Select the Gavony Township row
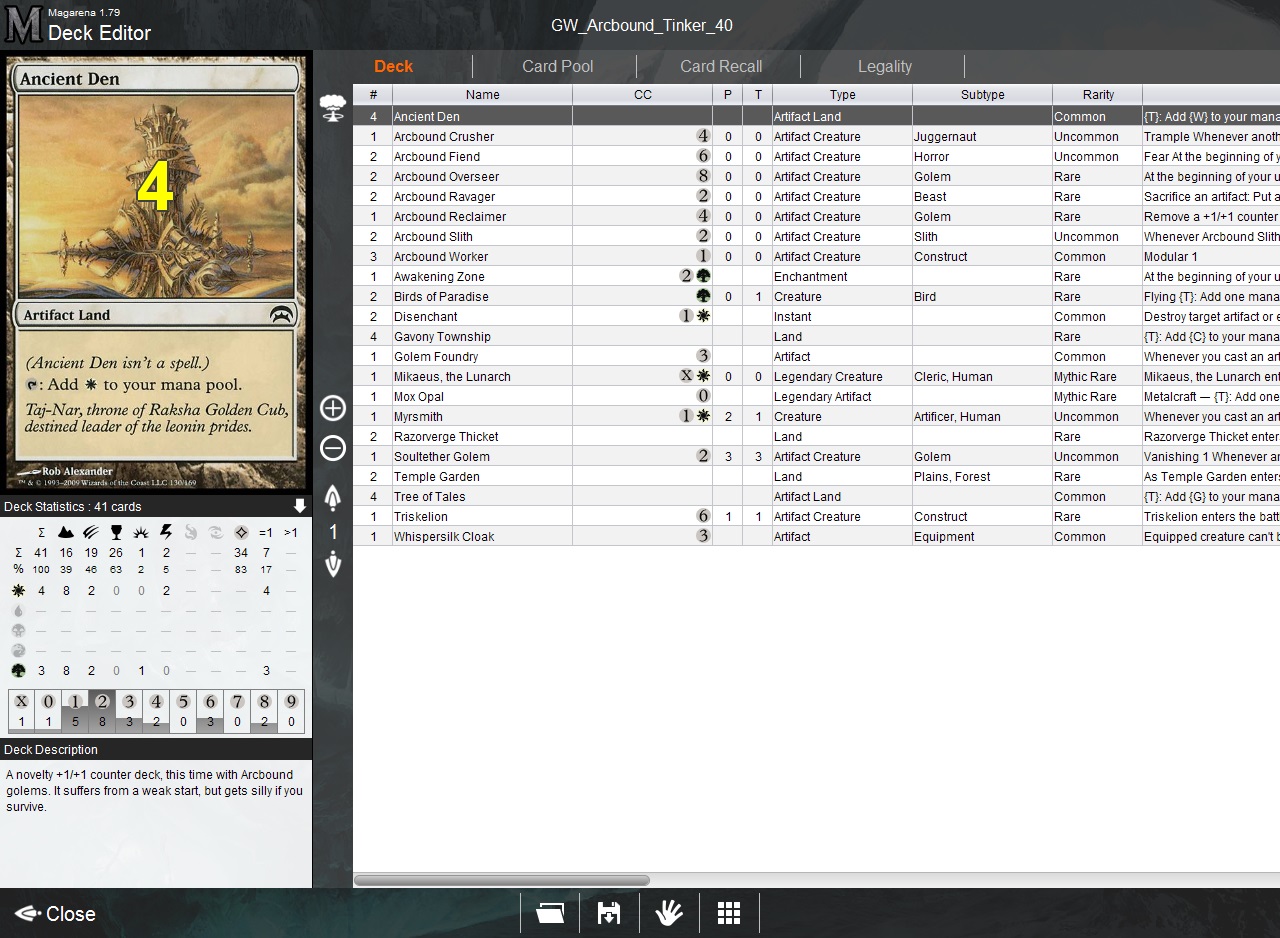 tap(816, 336)
